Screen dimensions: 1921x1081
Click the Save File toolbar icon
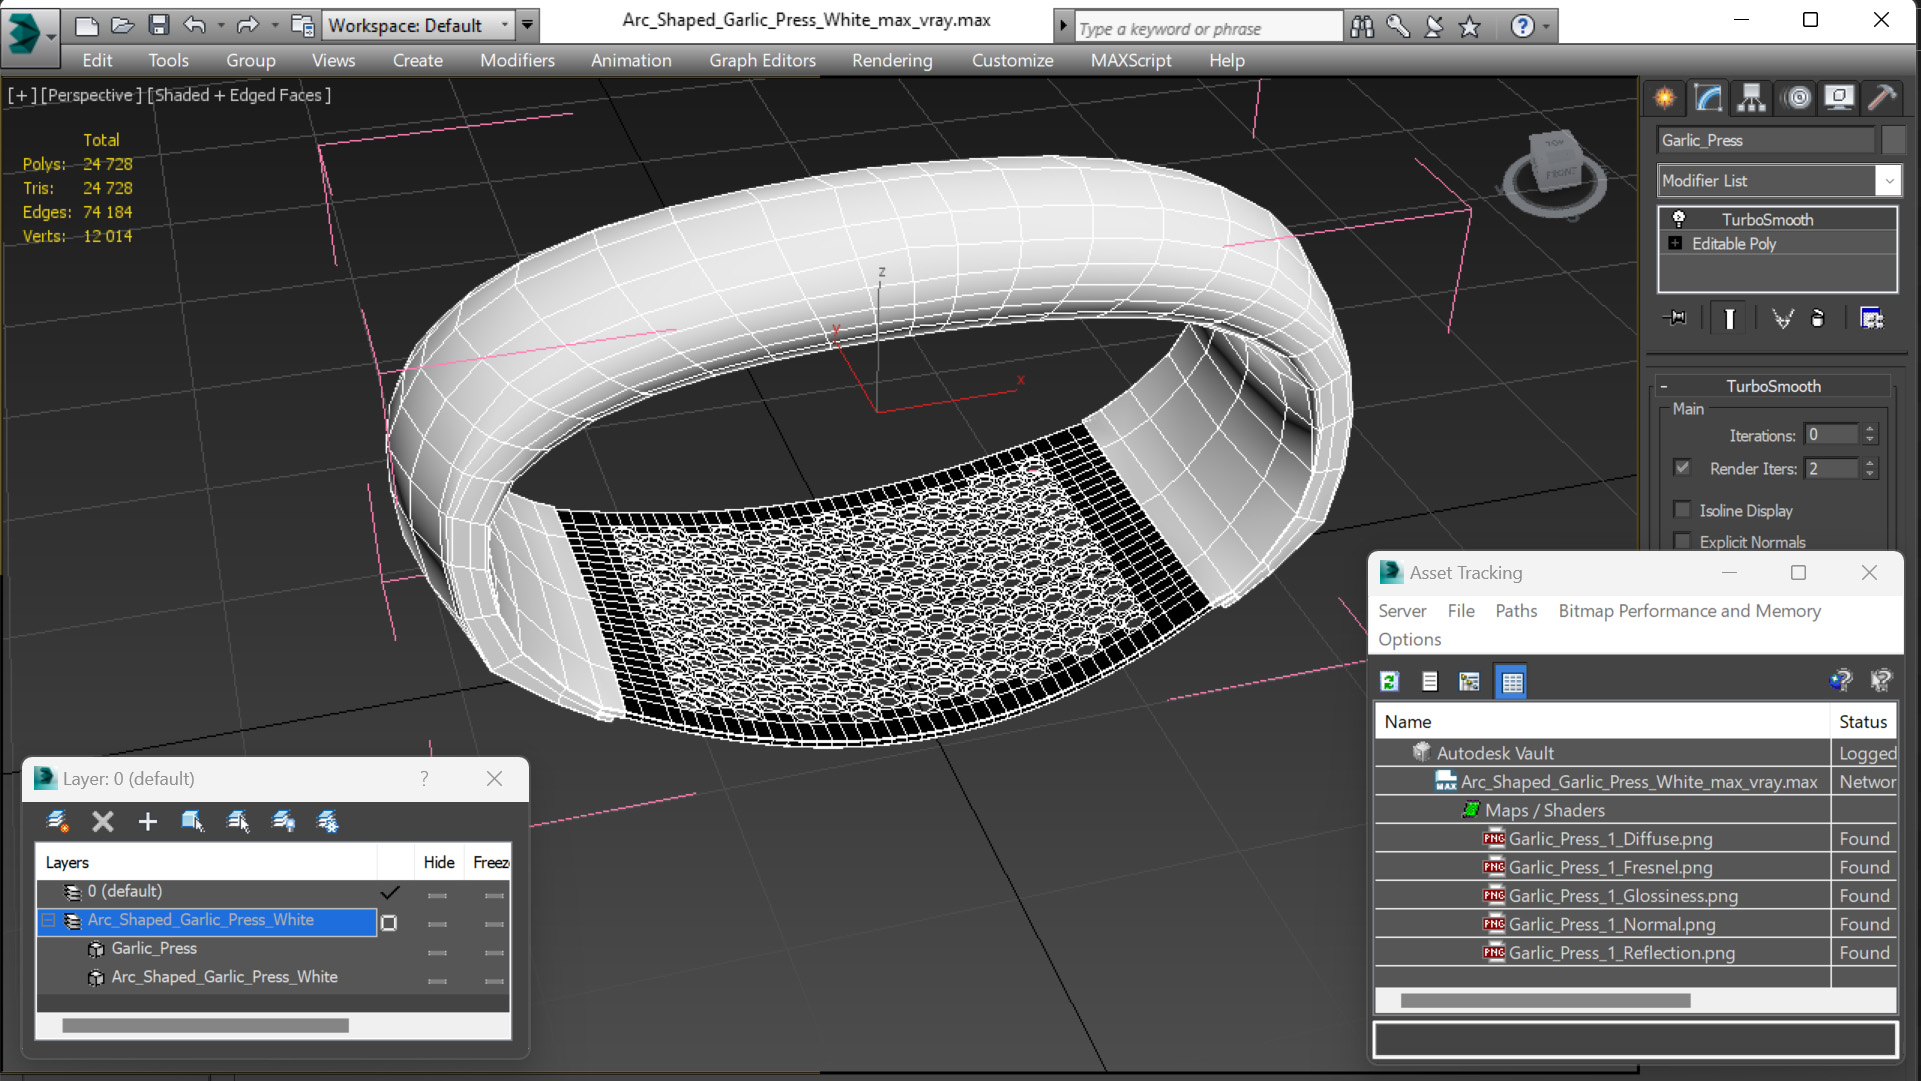point(158,25)
